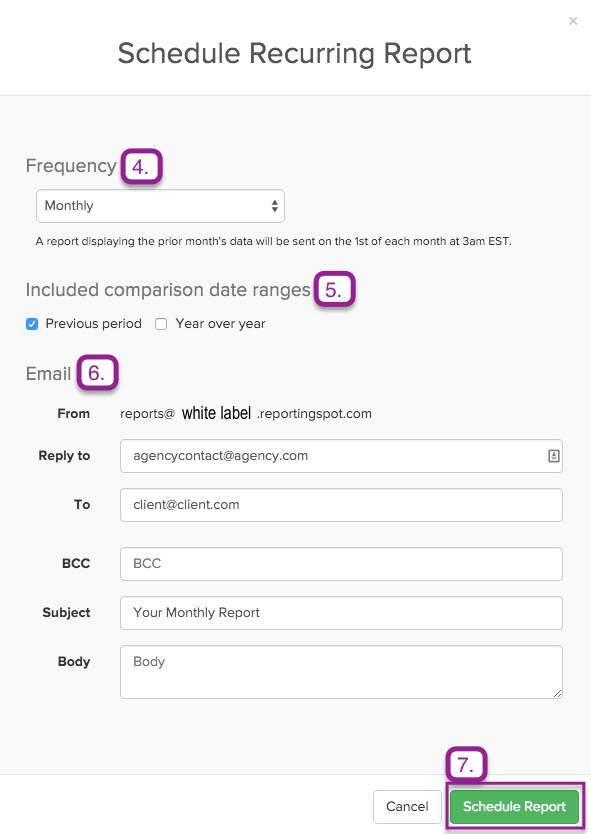This screenshot has width=591, height=834.
Task: Open the Monthly frequency dropdown
Action: (160, 206)
